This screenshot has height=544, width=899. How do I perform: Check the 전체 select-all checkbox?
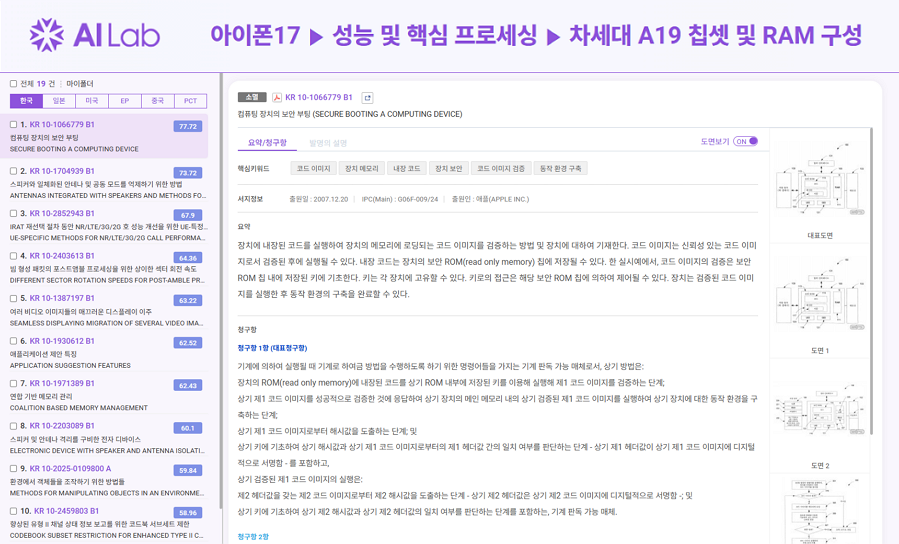(x=13, y=84)
